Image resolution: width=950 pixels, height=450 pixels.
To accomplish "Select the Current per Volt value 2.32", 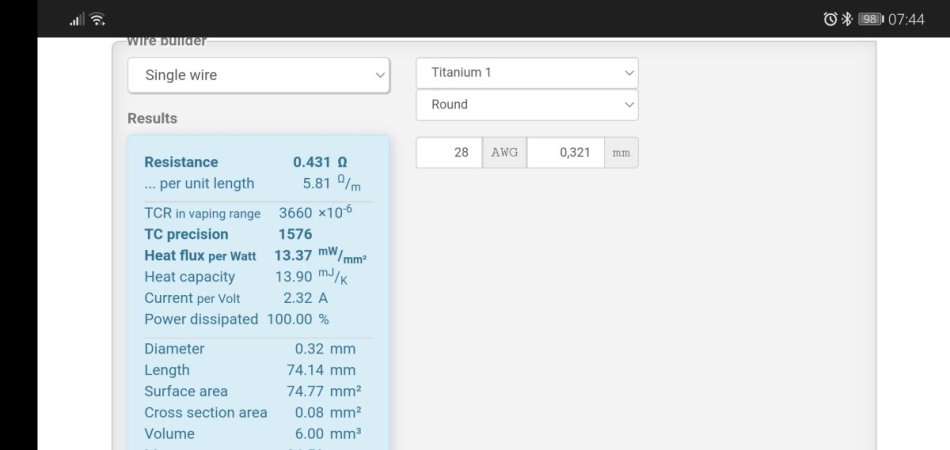I will [297, 298].
